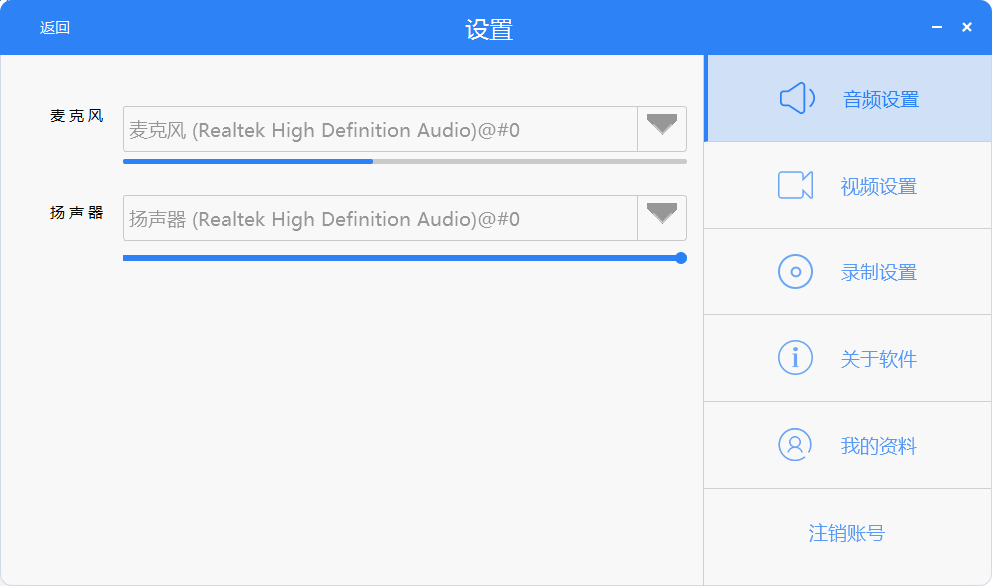Click the speaker volume slider handle
The image size is (992, 586).
click(681, 258)
